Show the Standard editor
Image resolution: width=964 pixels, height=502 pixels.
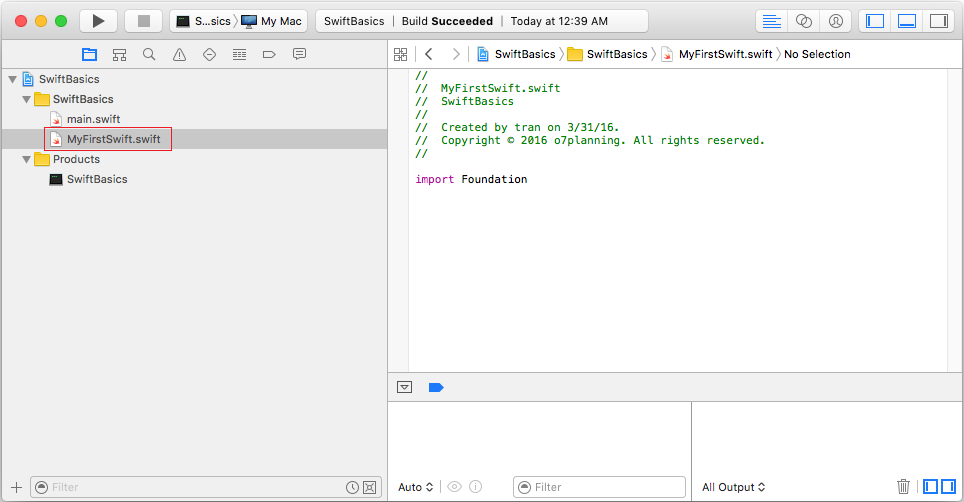tap(772, 21)
